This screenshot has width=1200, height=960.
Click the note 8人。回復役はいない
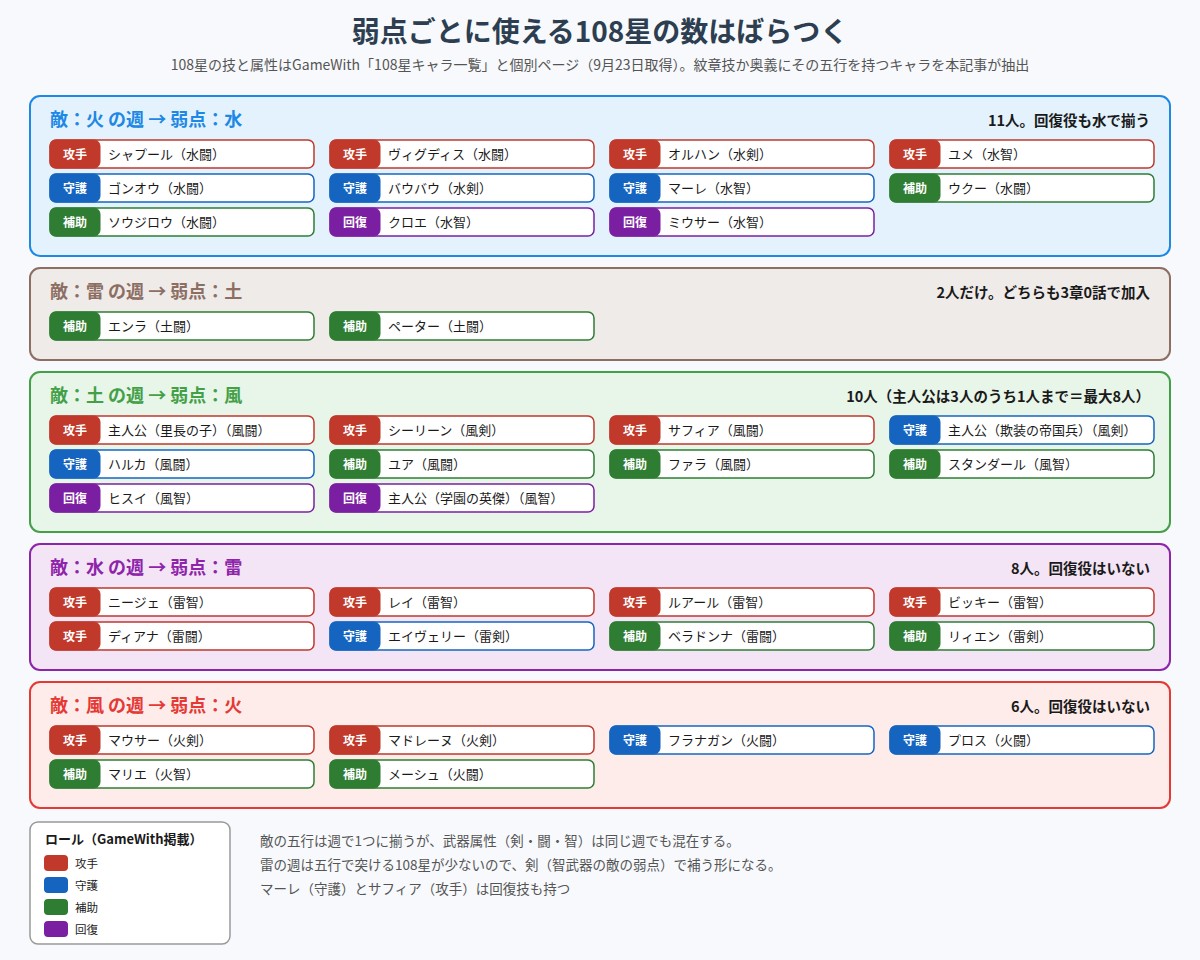click(x=1080, y=569)
